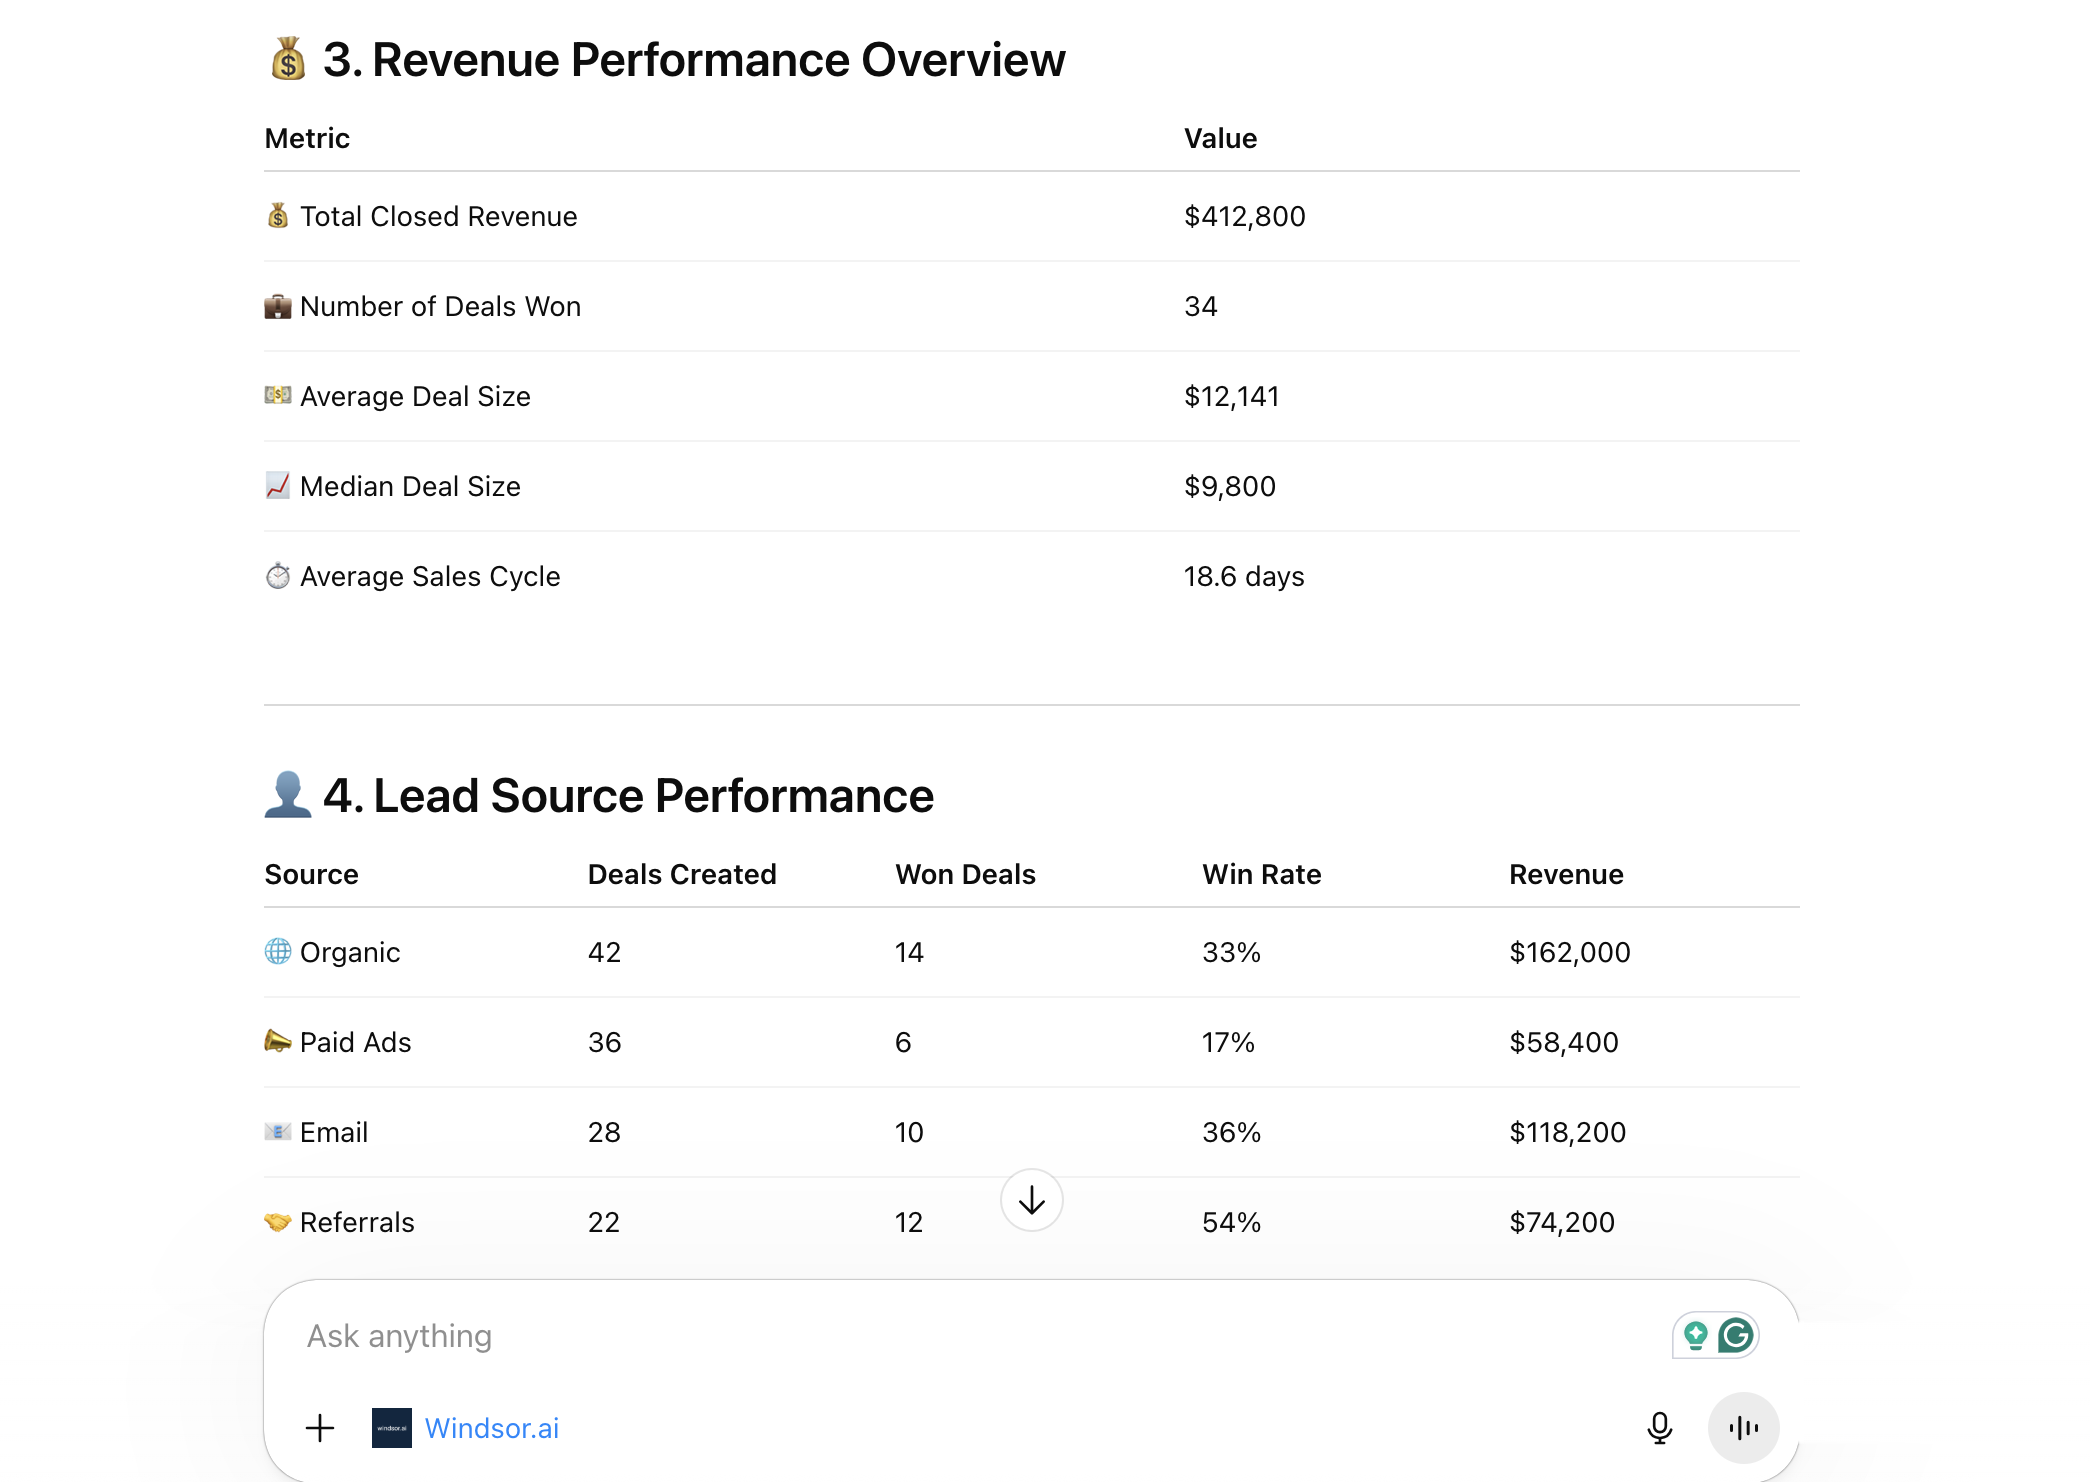Click Referrals' 12 won deals cell

(x=908, y=1222)
